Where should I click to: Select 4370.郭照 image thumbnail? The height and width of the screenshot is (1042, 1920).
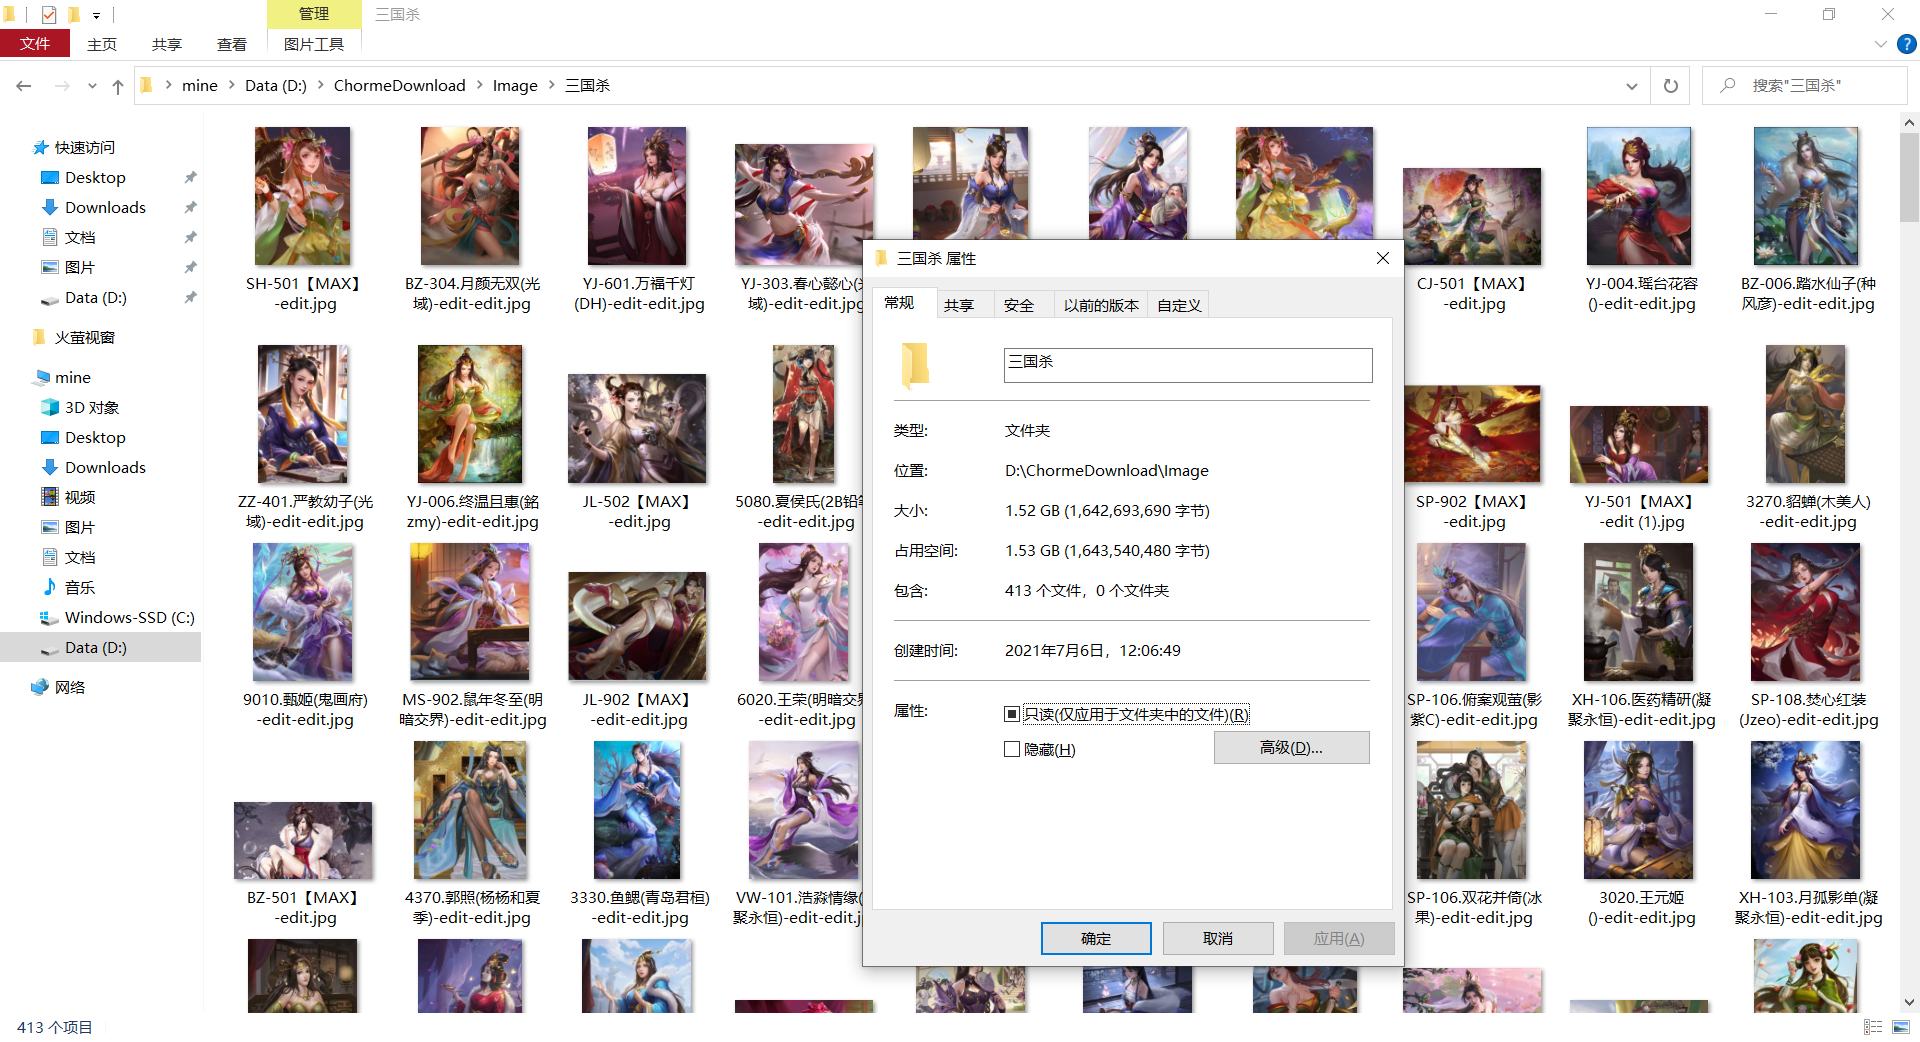[470, 810]
